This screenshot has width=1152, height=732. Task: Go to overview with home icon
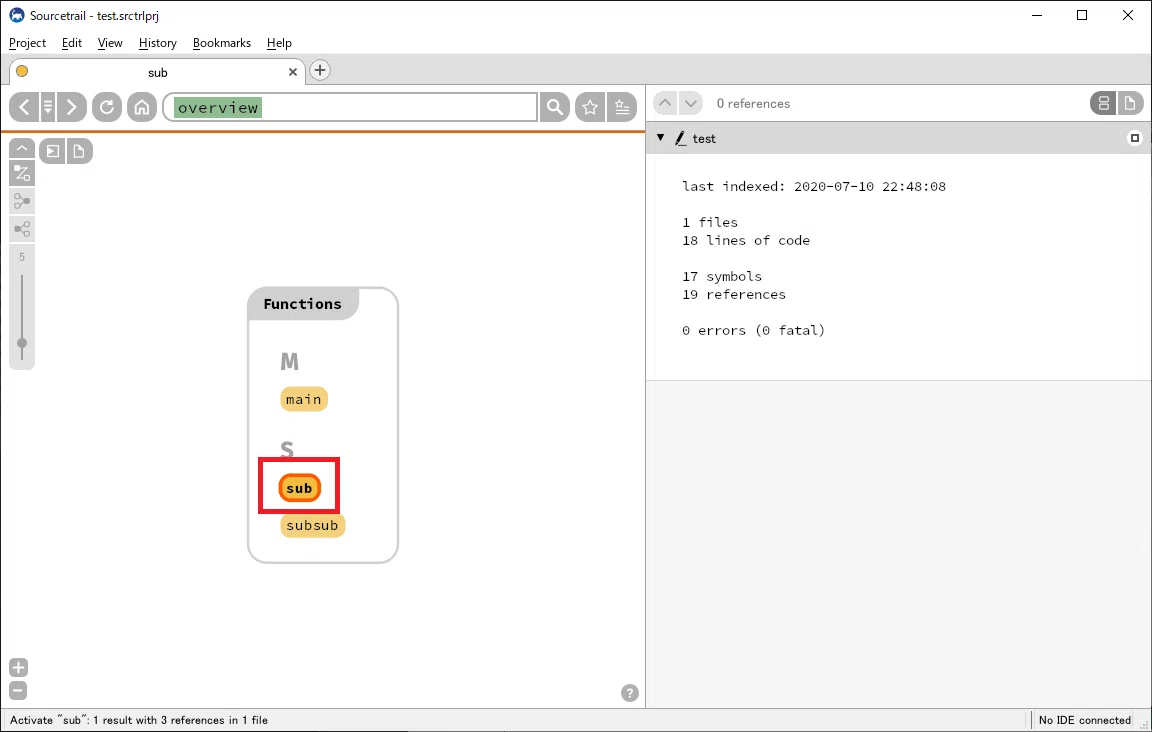(x=142, y=107)
